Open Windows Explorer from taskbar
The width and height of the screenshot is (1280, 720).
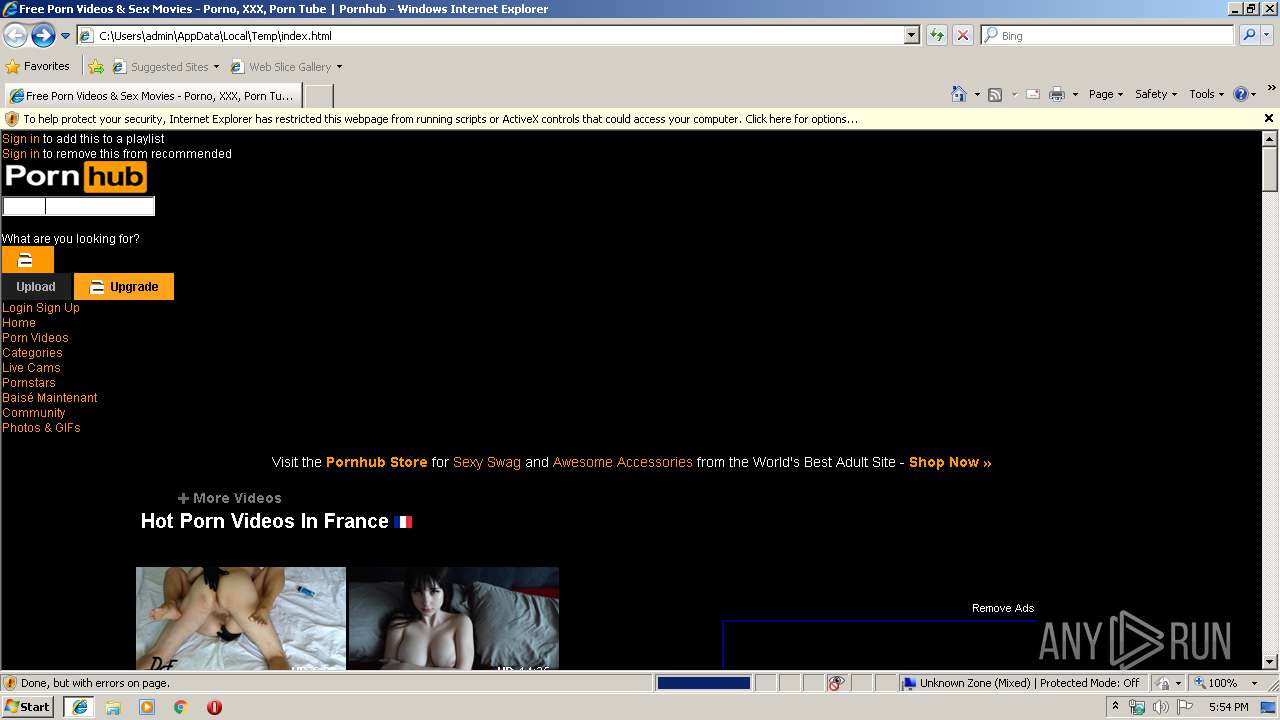[113, 707]
